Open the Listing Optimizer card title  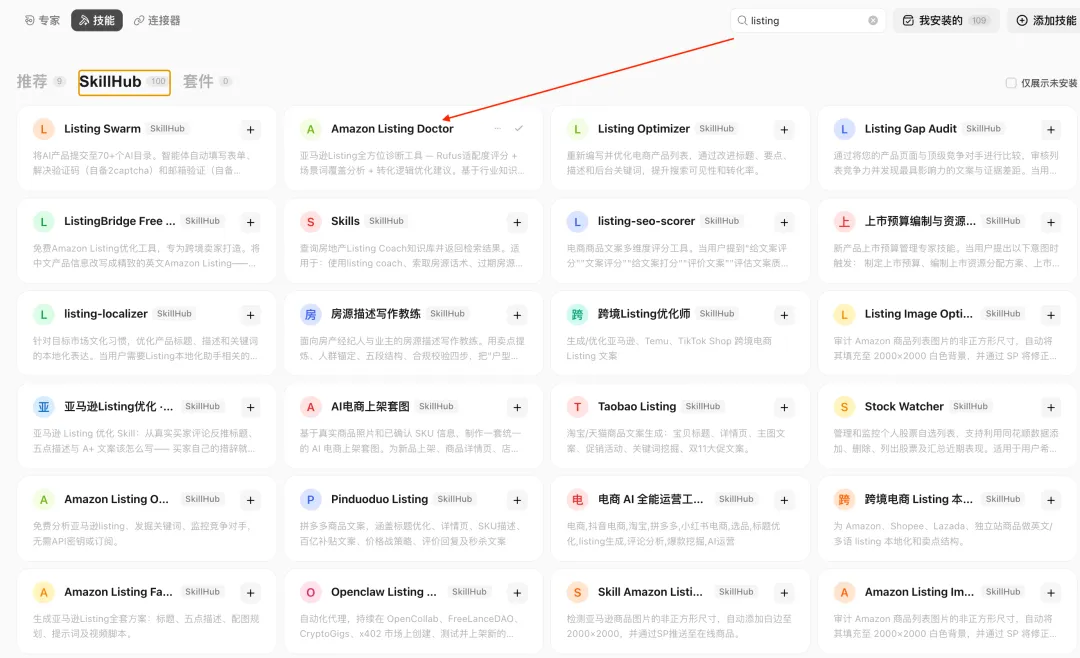pyautogui.click(x=643, y=129)
